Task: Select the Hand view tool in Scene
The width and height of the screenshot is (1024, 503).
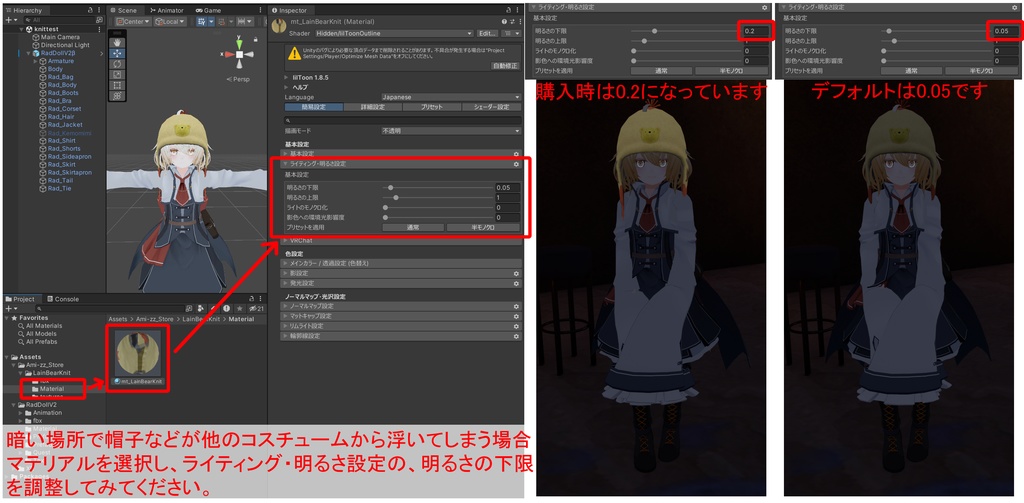Action: pyautogui.click(x=117, y=42)
